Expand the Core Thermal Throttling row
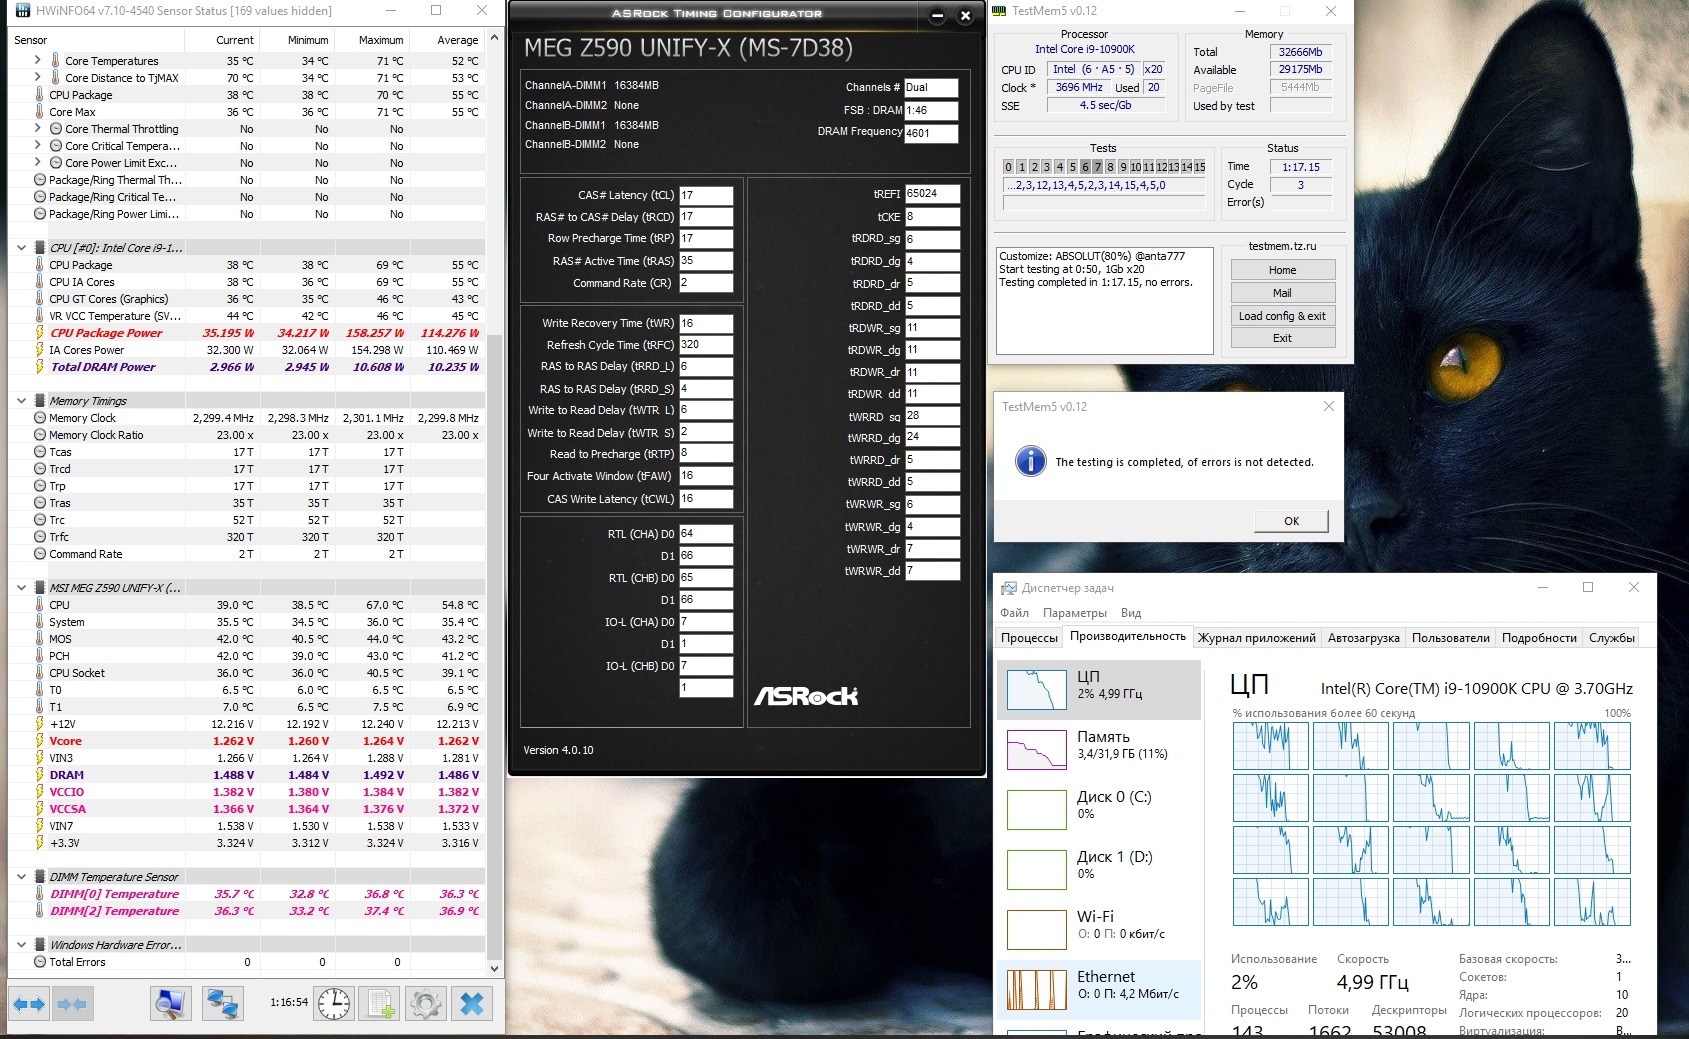The width and height of the screenshot is (1689, 1039). point(38,129)
